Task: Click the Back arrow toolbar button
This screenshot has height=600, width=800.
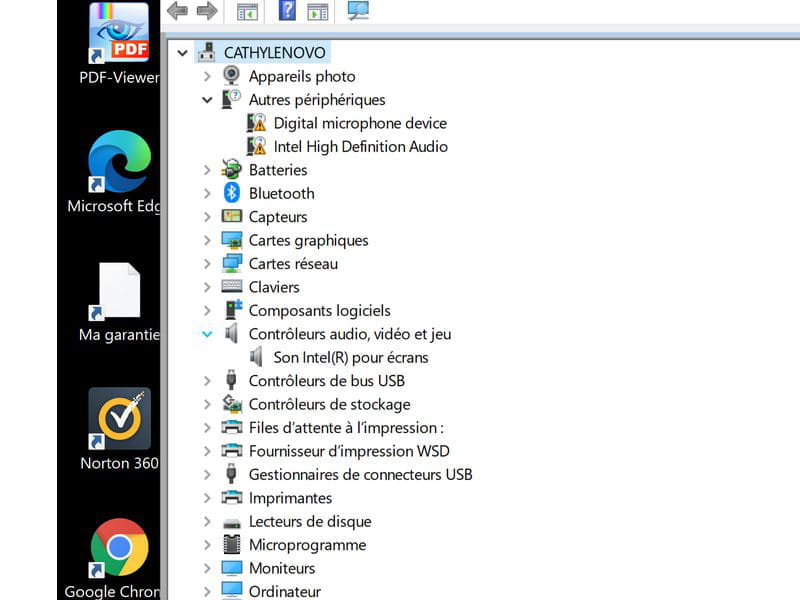Action: (x=177, y=11)
